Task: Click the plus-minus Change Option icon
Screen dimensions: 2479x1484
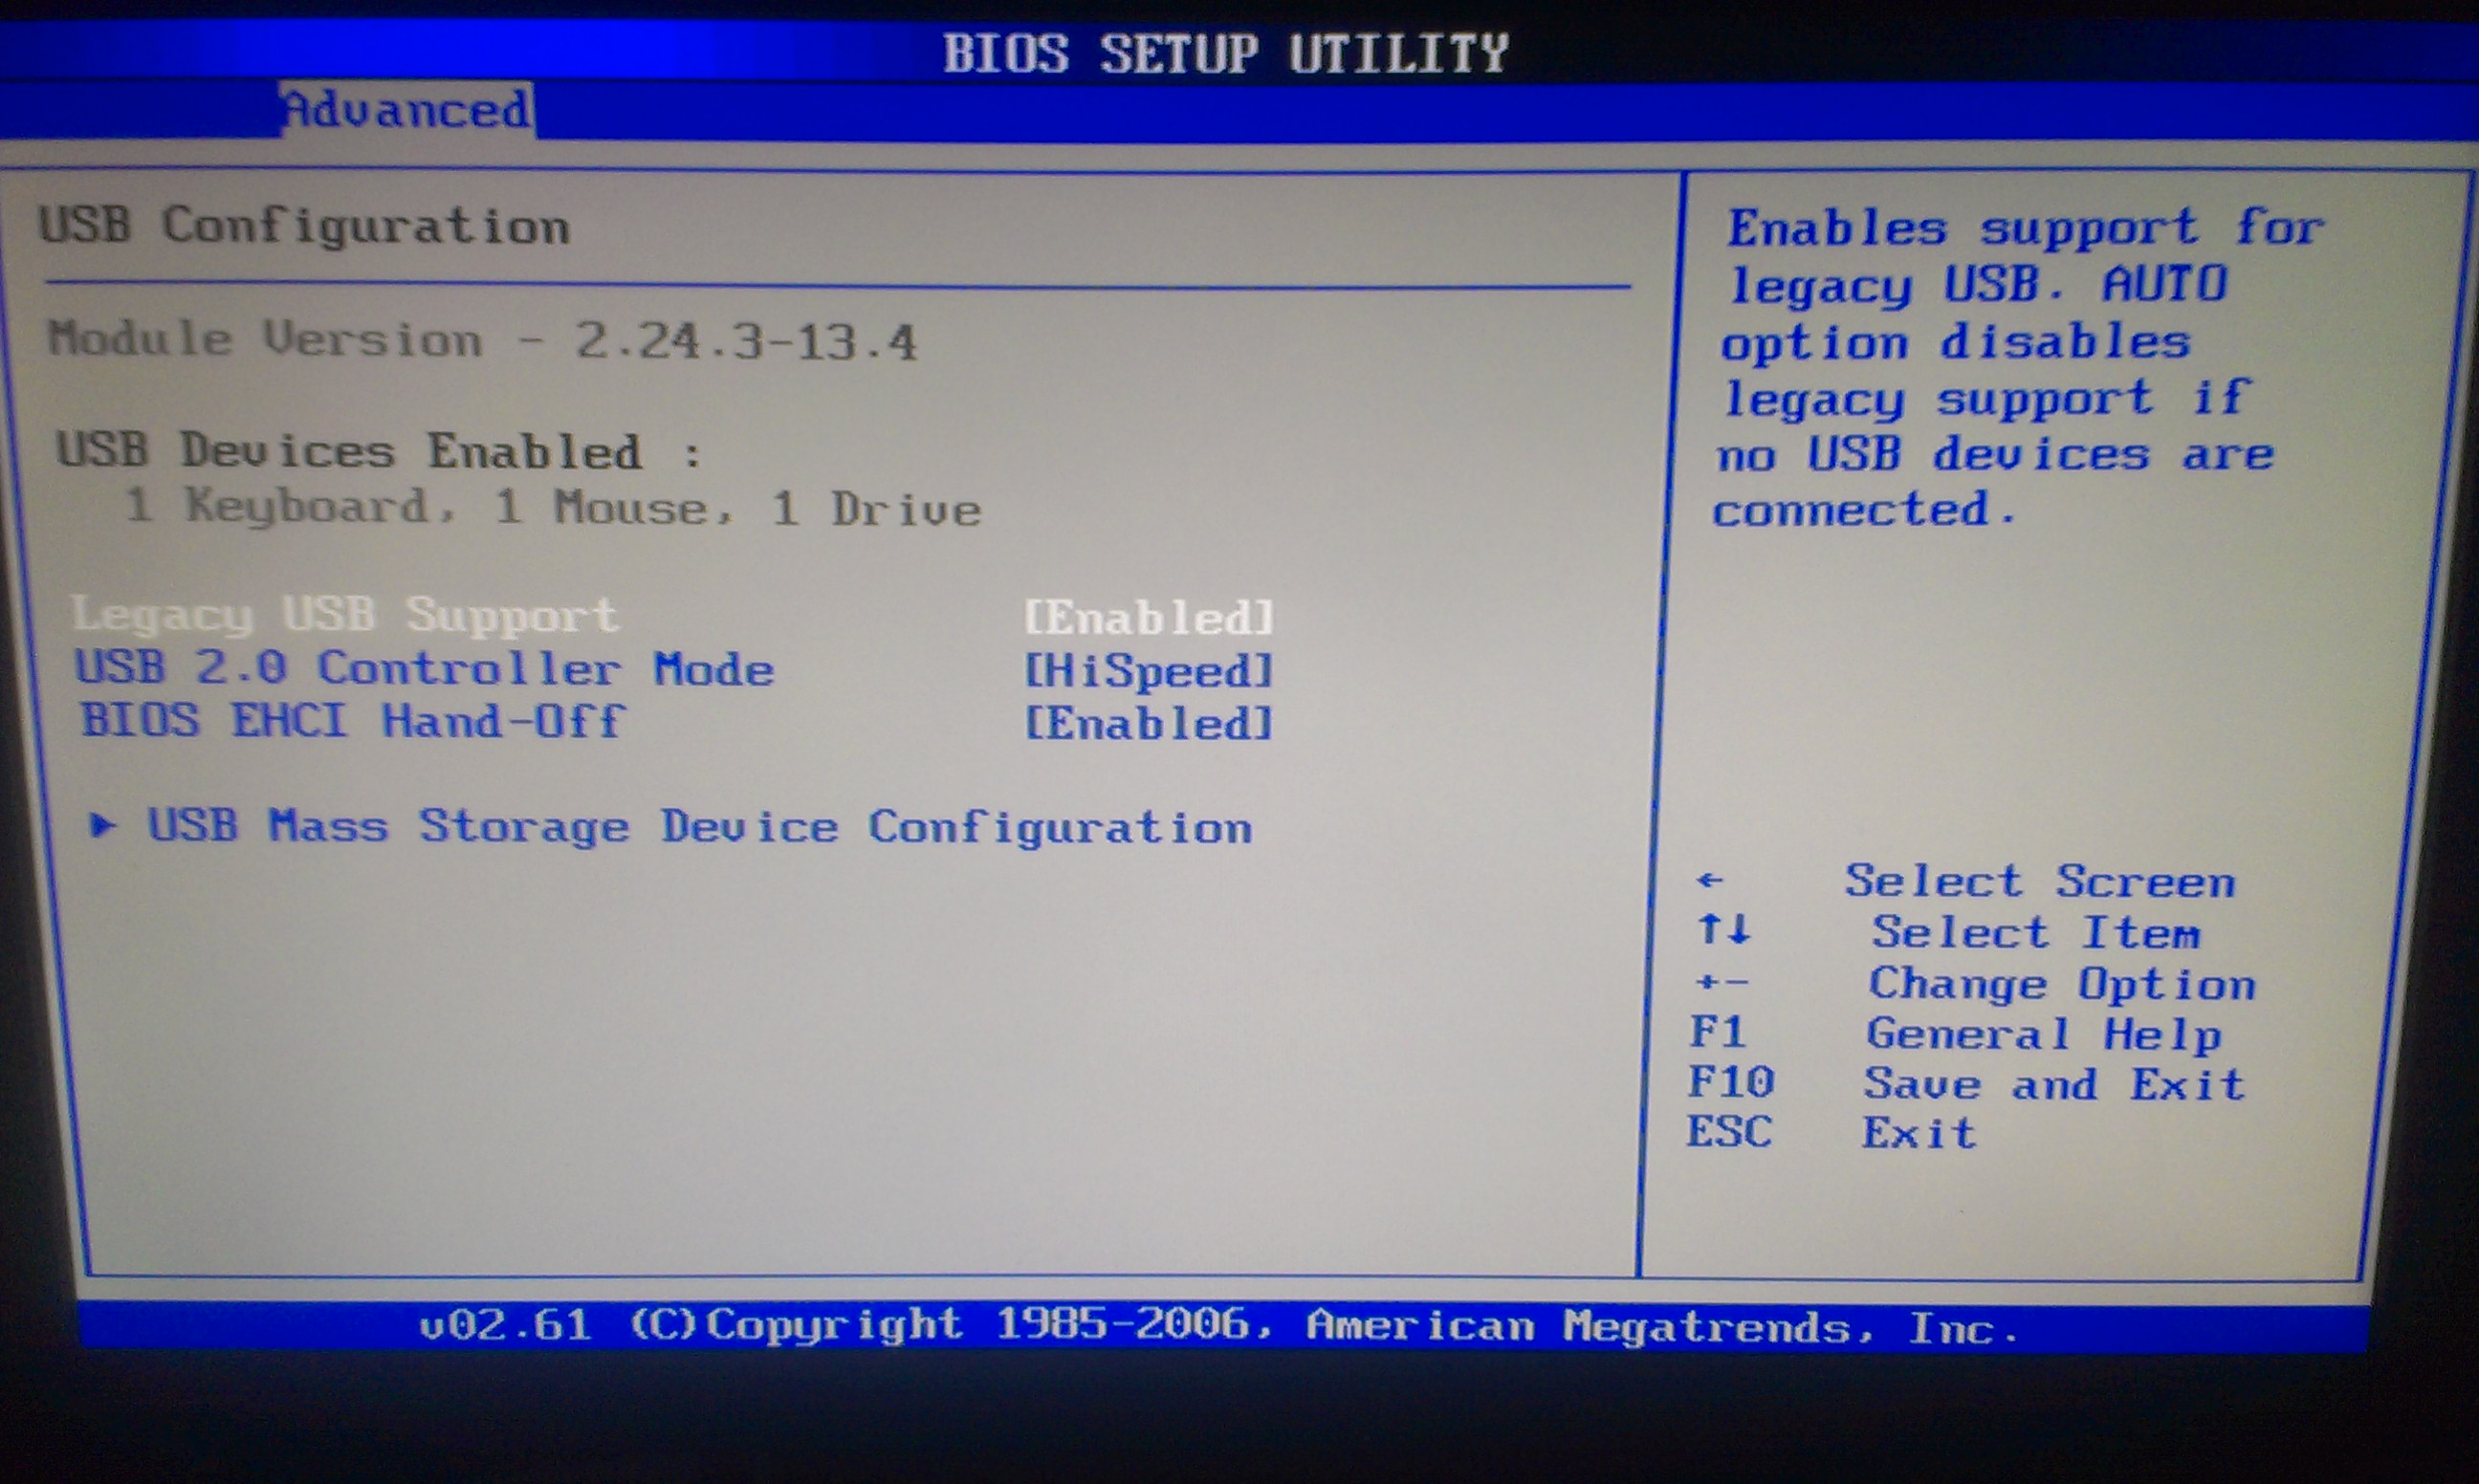Action: pyautogui.click(x=1722, y=983)
